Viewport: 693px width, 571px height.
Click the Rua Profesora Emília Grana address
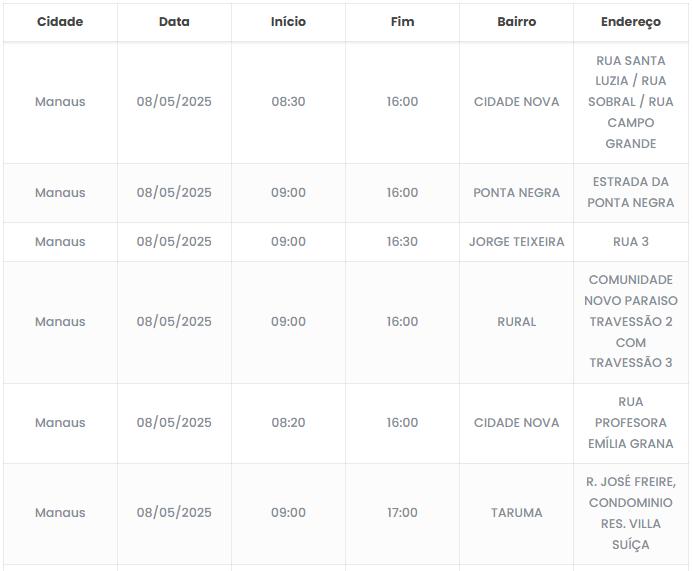[x=631, y=423]
